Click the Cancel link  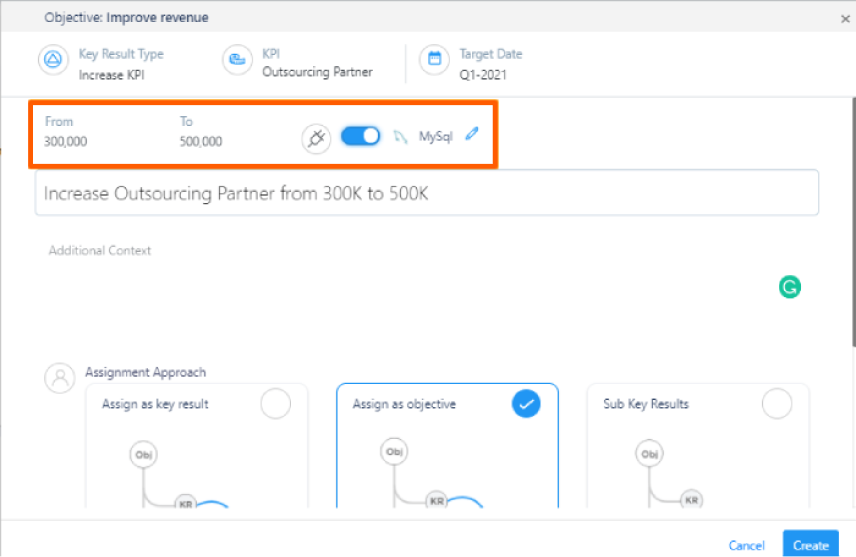[x=746, y=546]
